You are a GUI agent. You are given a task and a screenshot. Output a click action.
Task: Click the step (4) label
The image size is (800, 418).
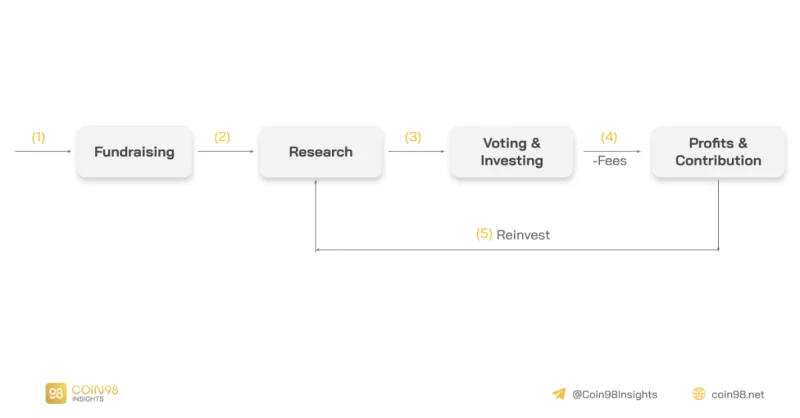[609, 137]
